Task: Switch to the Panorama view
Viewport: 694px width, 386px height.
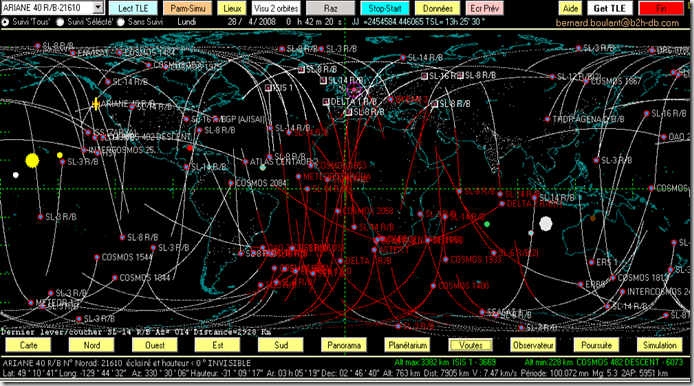Action: click(344, 345)
